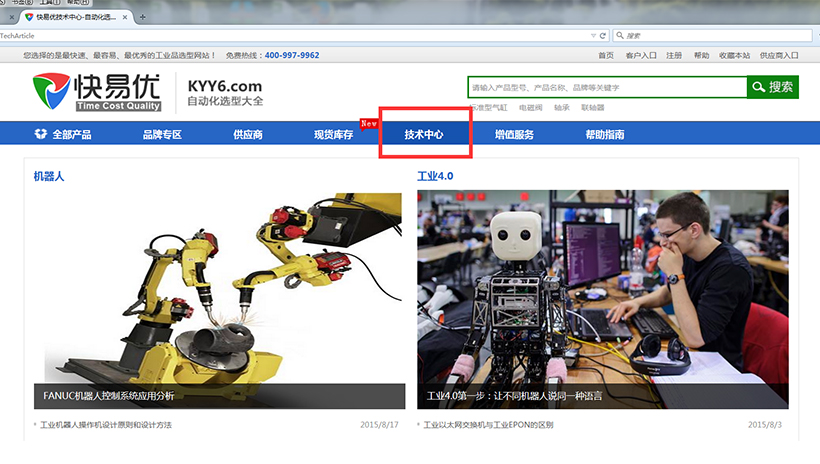Image resolution: width=820 pixels, height=464 pixels.
Task: Open 工业机器人操作机设计原则和设计方法 article
Action: tap(106, 425)
